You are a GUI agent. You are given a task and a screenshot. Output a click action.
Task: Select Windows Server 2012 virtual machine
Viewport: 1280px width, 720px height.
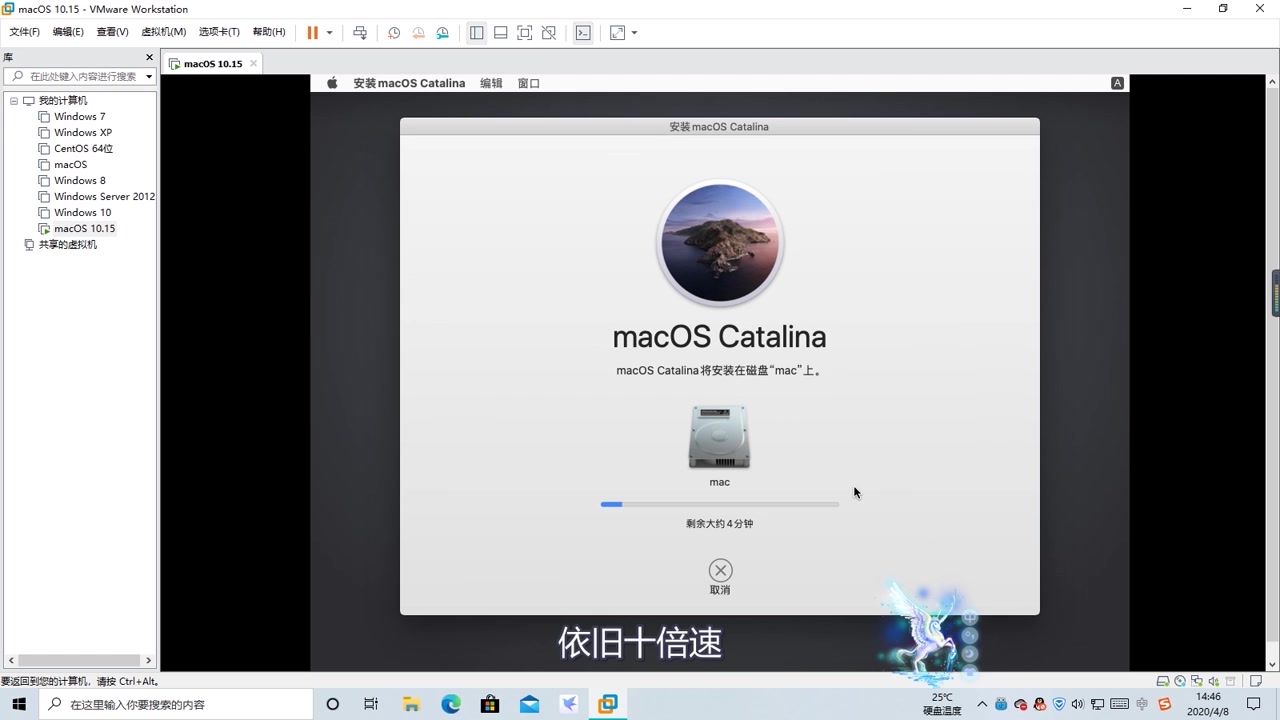(104, 197)
